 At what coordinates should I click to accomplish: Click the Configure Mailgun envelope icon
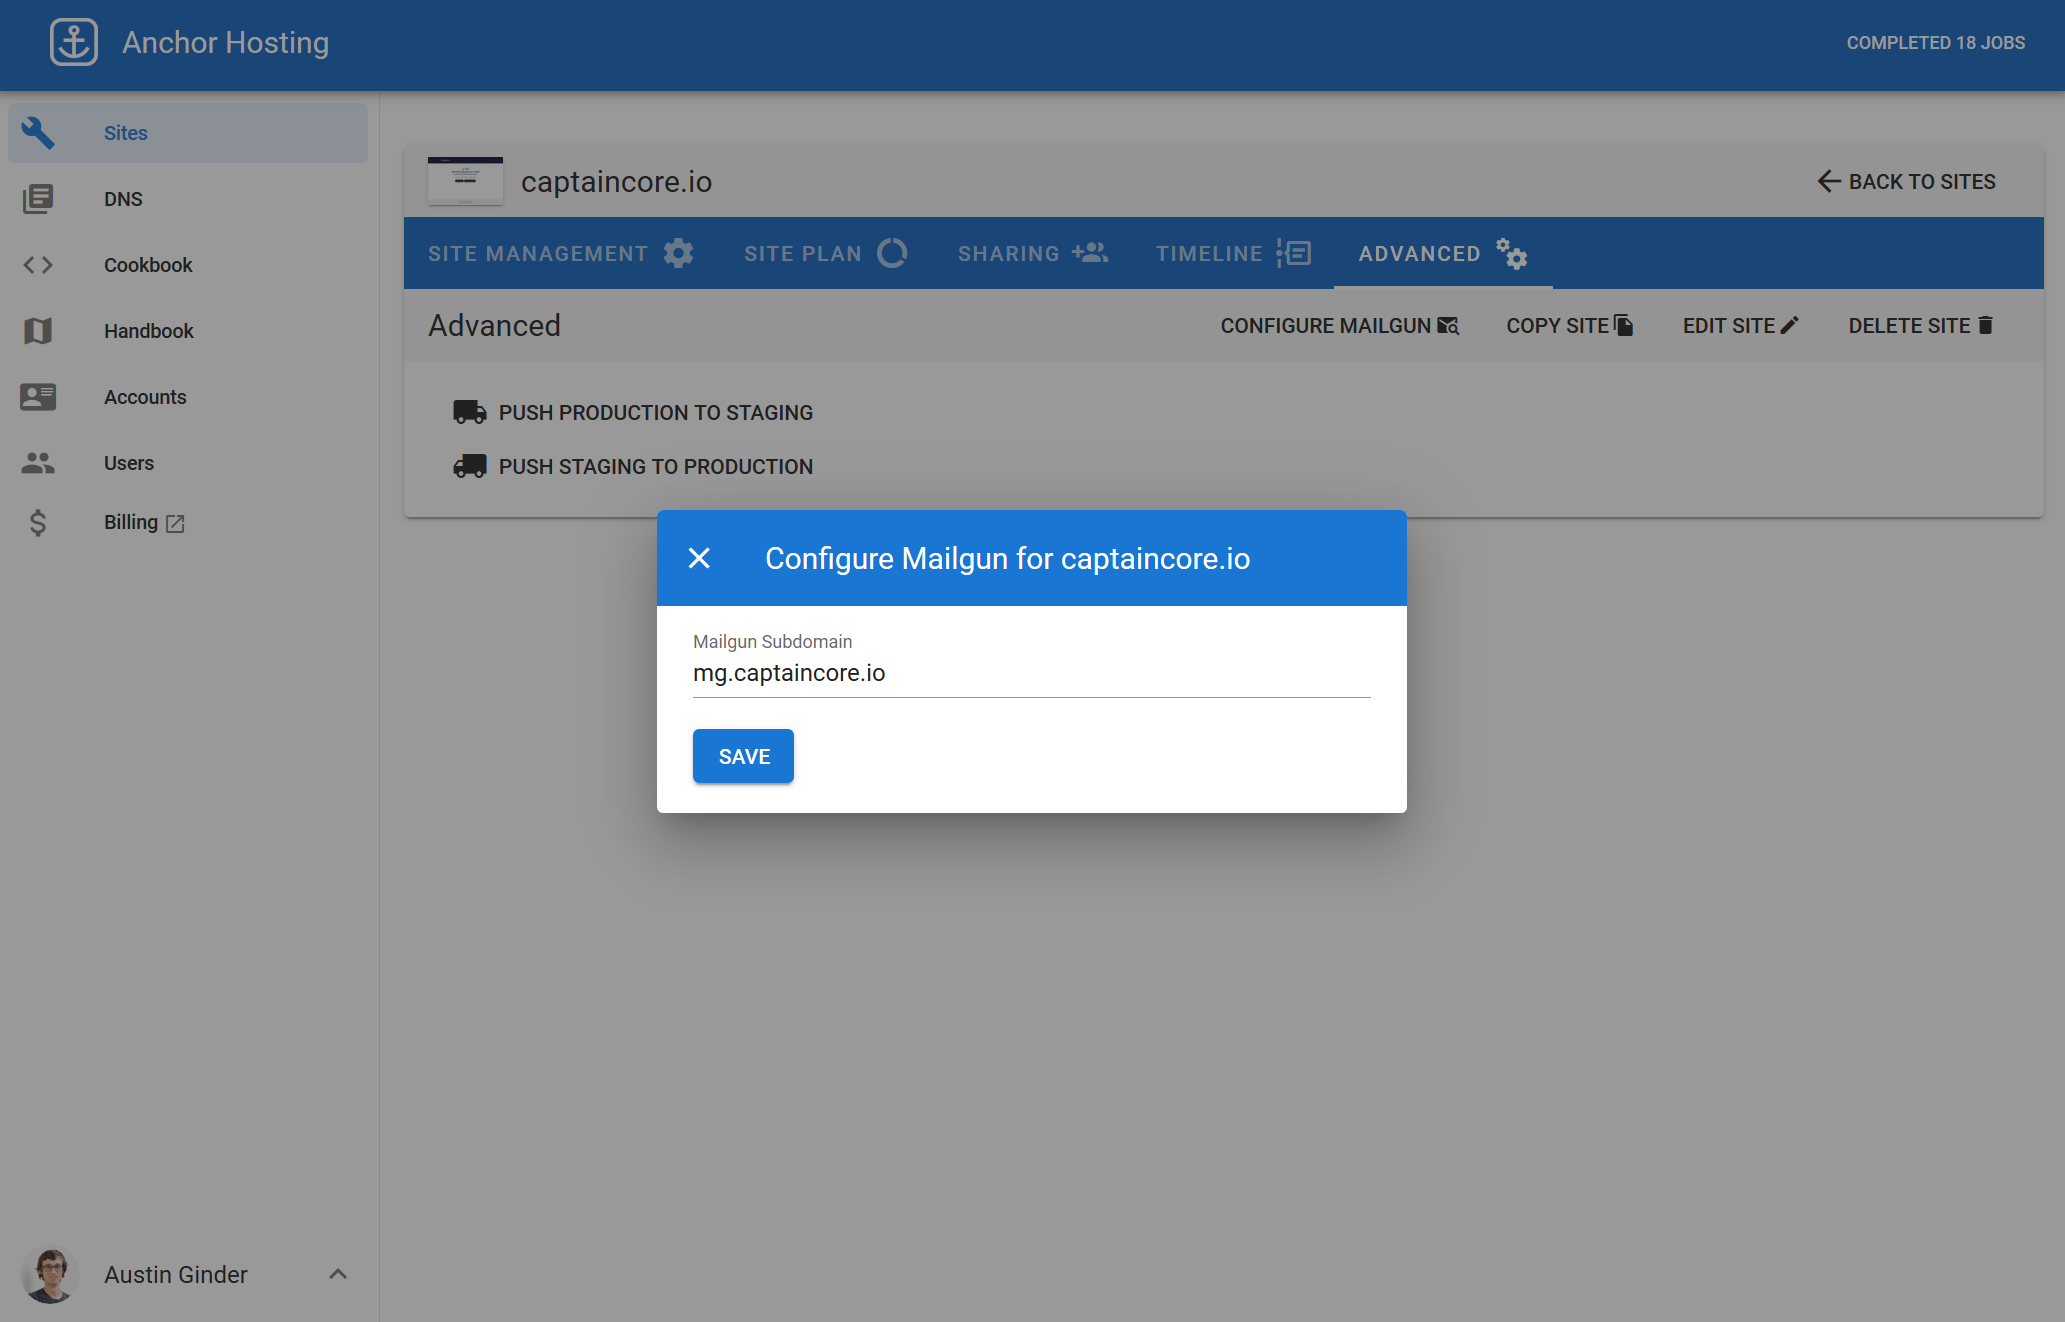tap(1448, 326)
